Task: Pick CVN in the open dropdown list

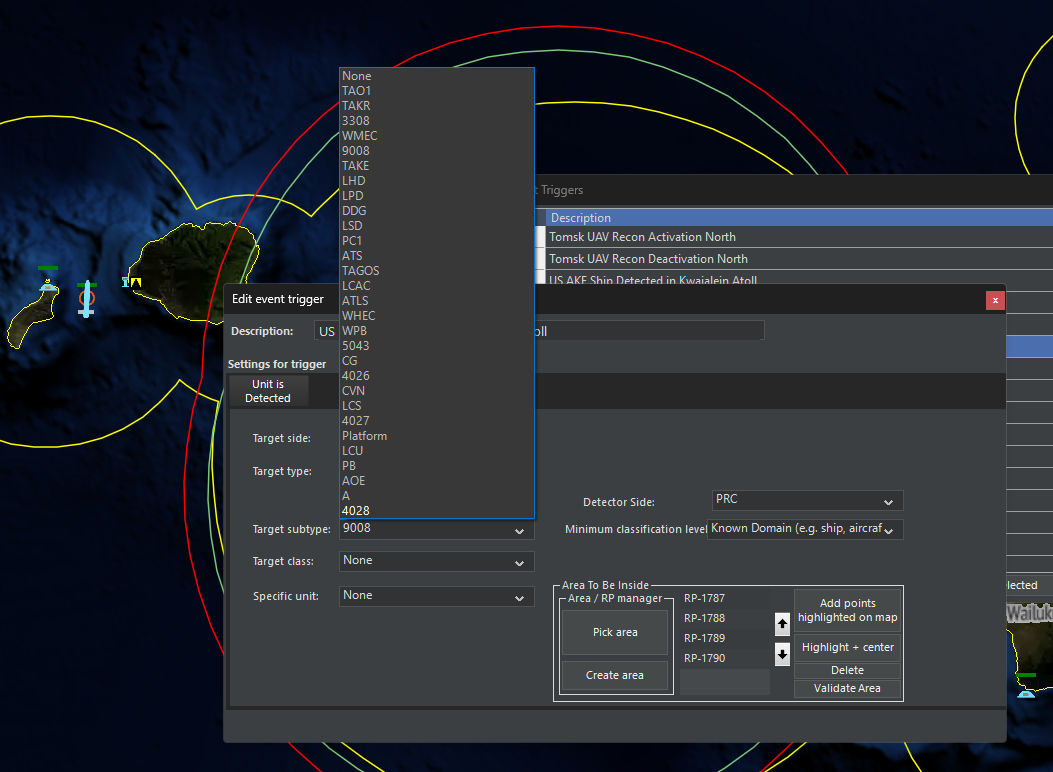Action: point(354,391)
